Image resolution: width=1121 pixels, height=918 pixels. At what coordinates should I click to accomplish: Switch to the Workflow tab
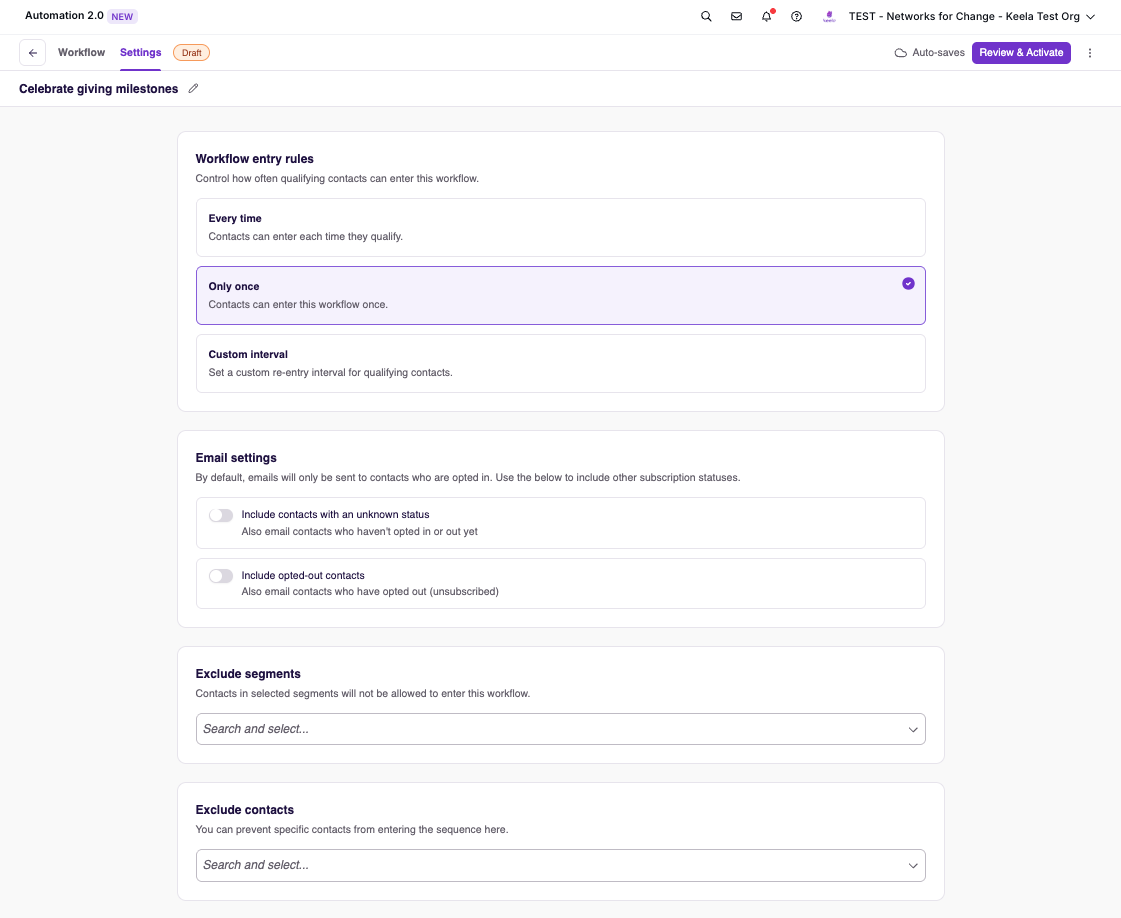pyautogui.click(x=82, y=52)
